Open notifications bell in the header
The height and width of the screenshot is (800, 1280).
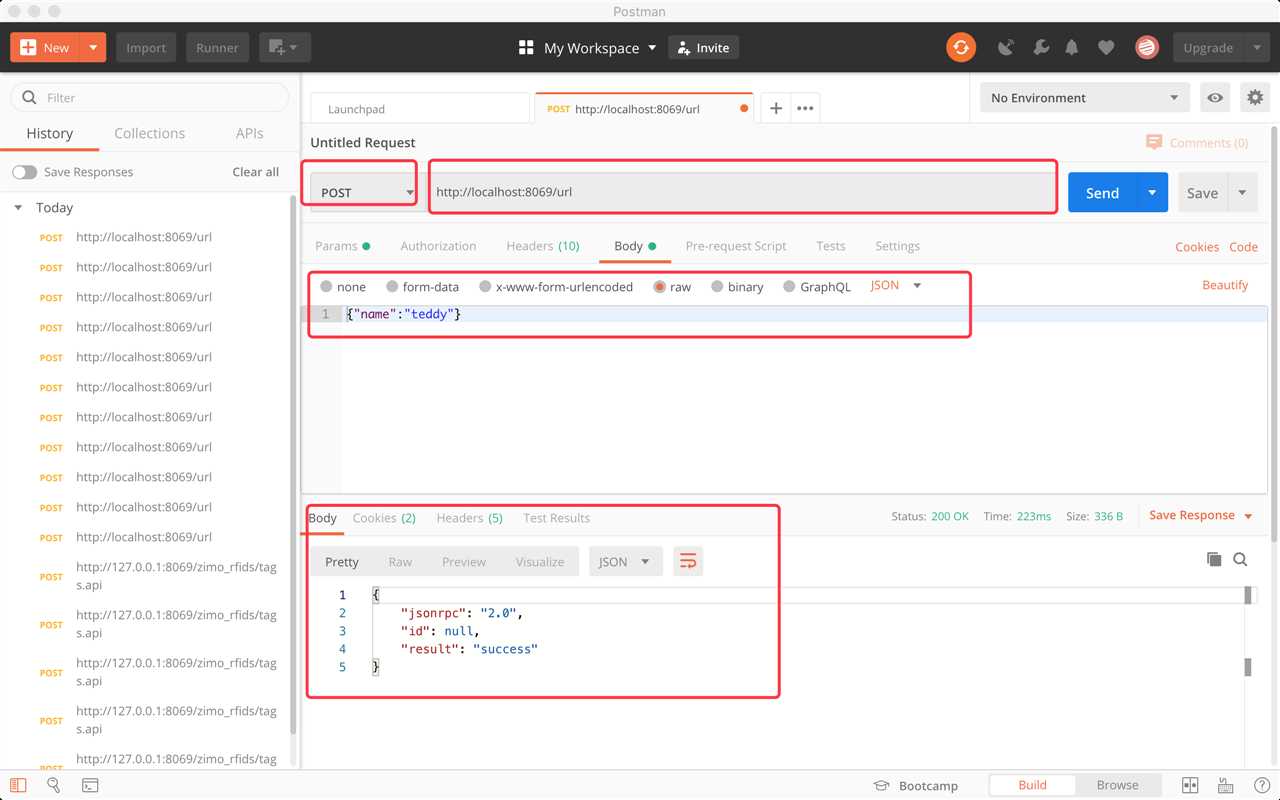1072,47
